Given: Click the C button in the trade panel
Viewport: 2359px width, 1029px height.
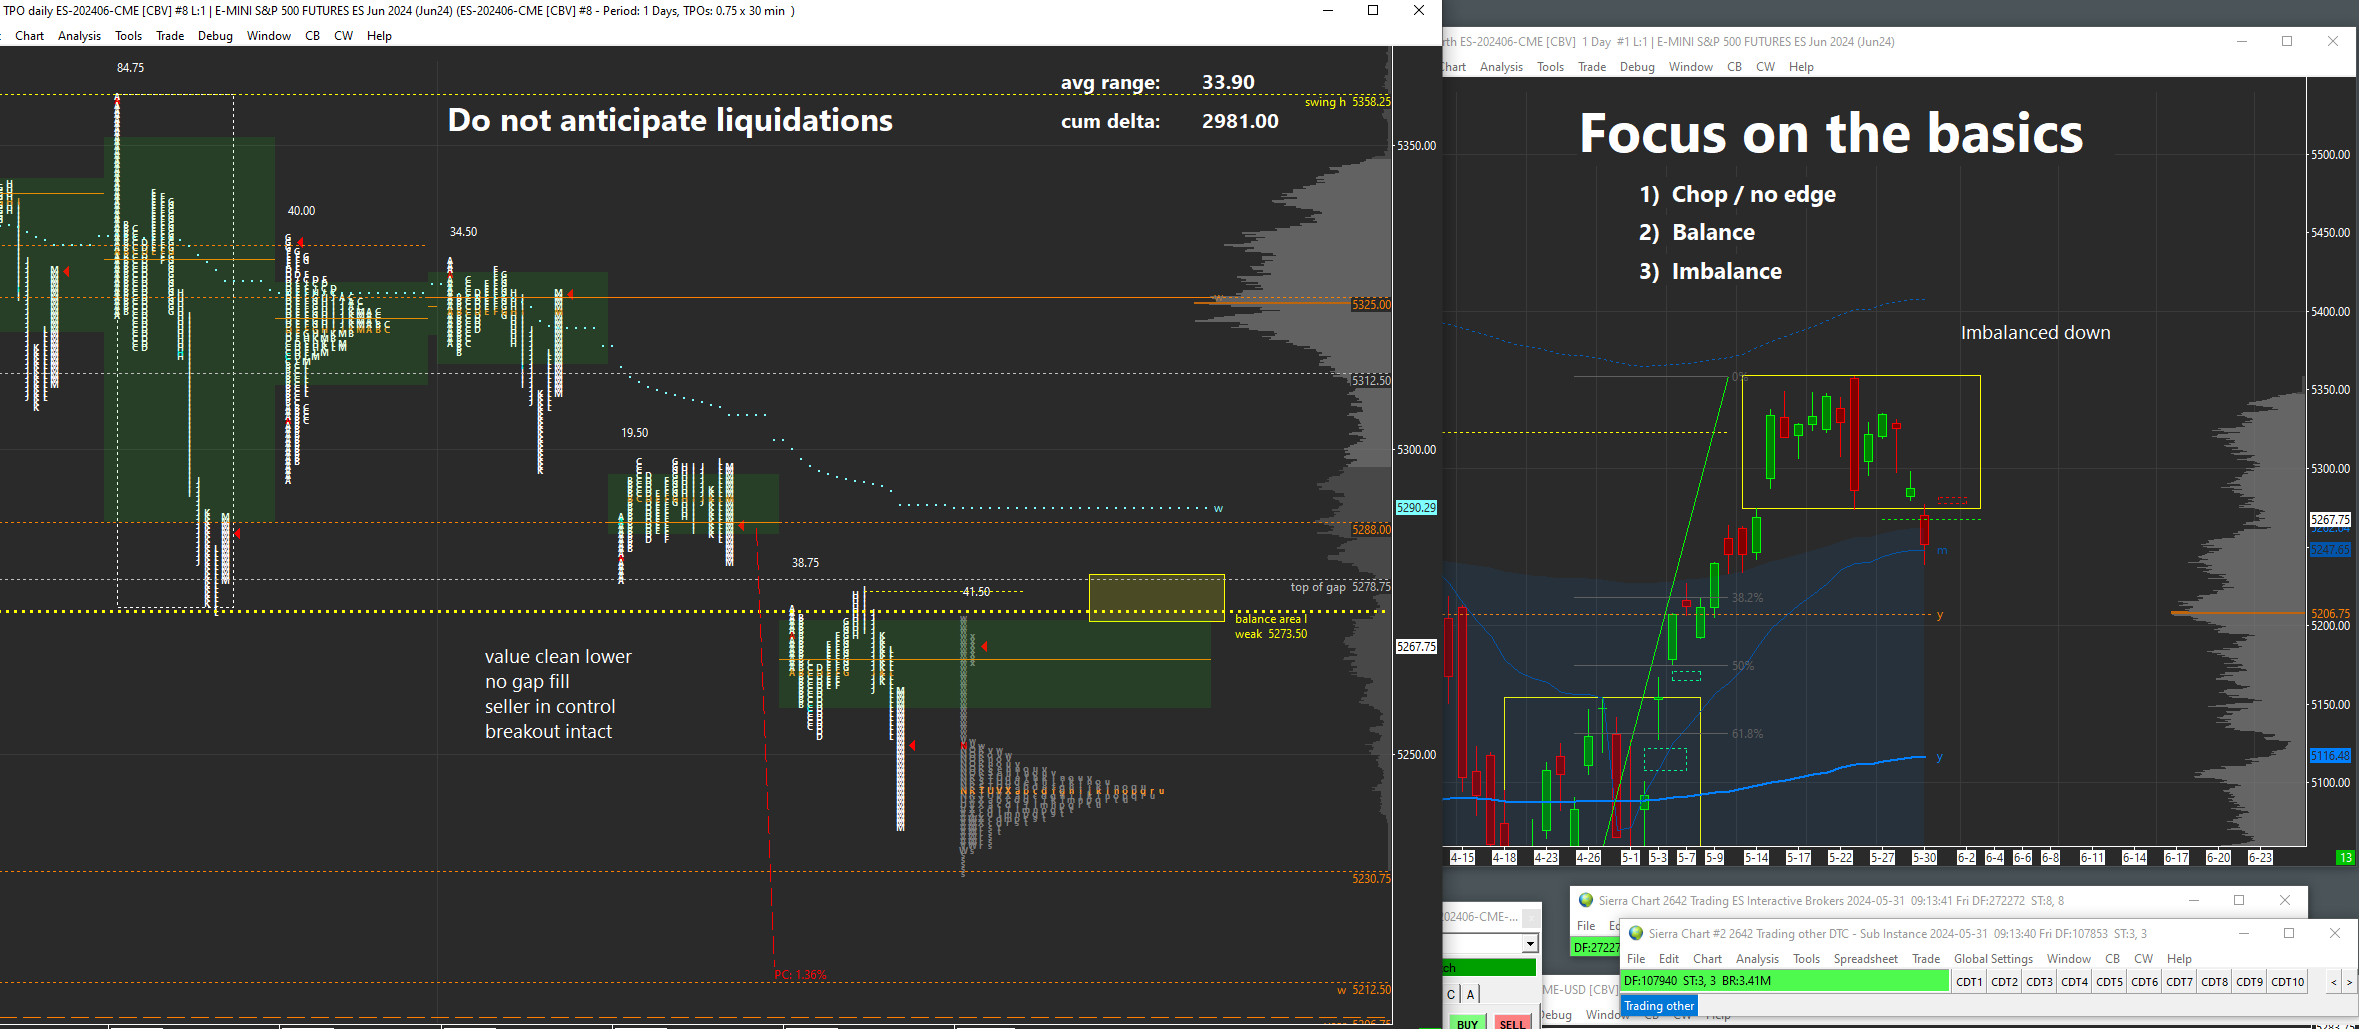Looking at the screenshot, I should coord(1451,994).
